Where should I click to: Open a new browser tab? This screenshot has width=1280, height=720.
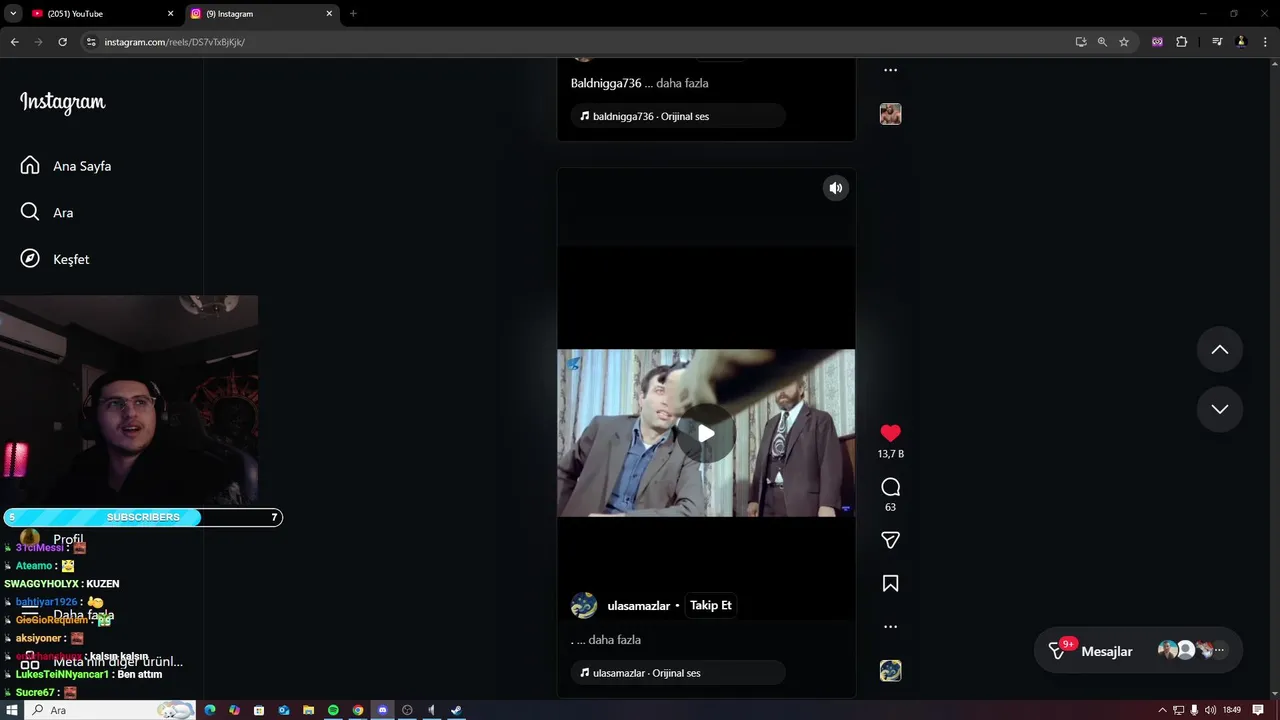(x=353, y=14)
